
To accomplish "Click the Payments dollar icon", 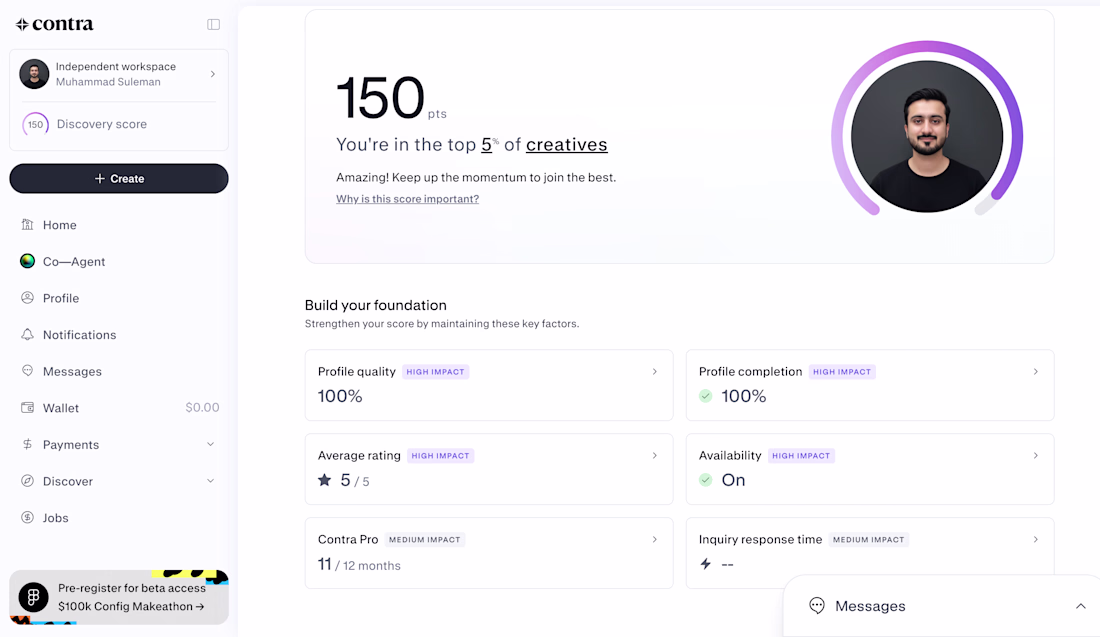I will pos(27,443).
